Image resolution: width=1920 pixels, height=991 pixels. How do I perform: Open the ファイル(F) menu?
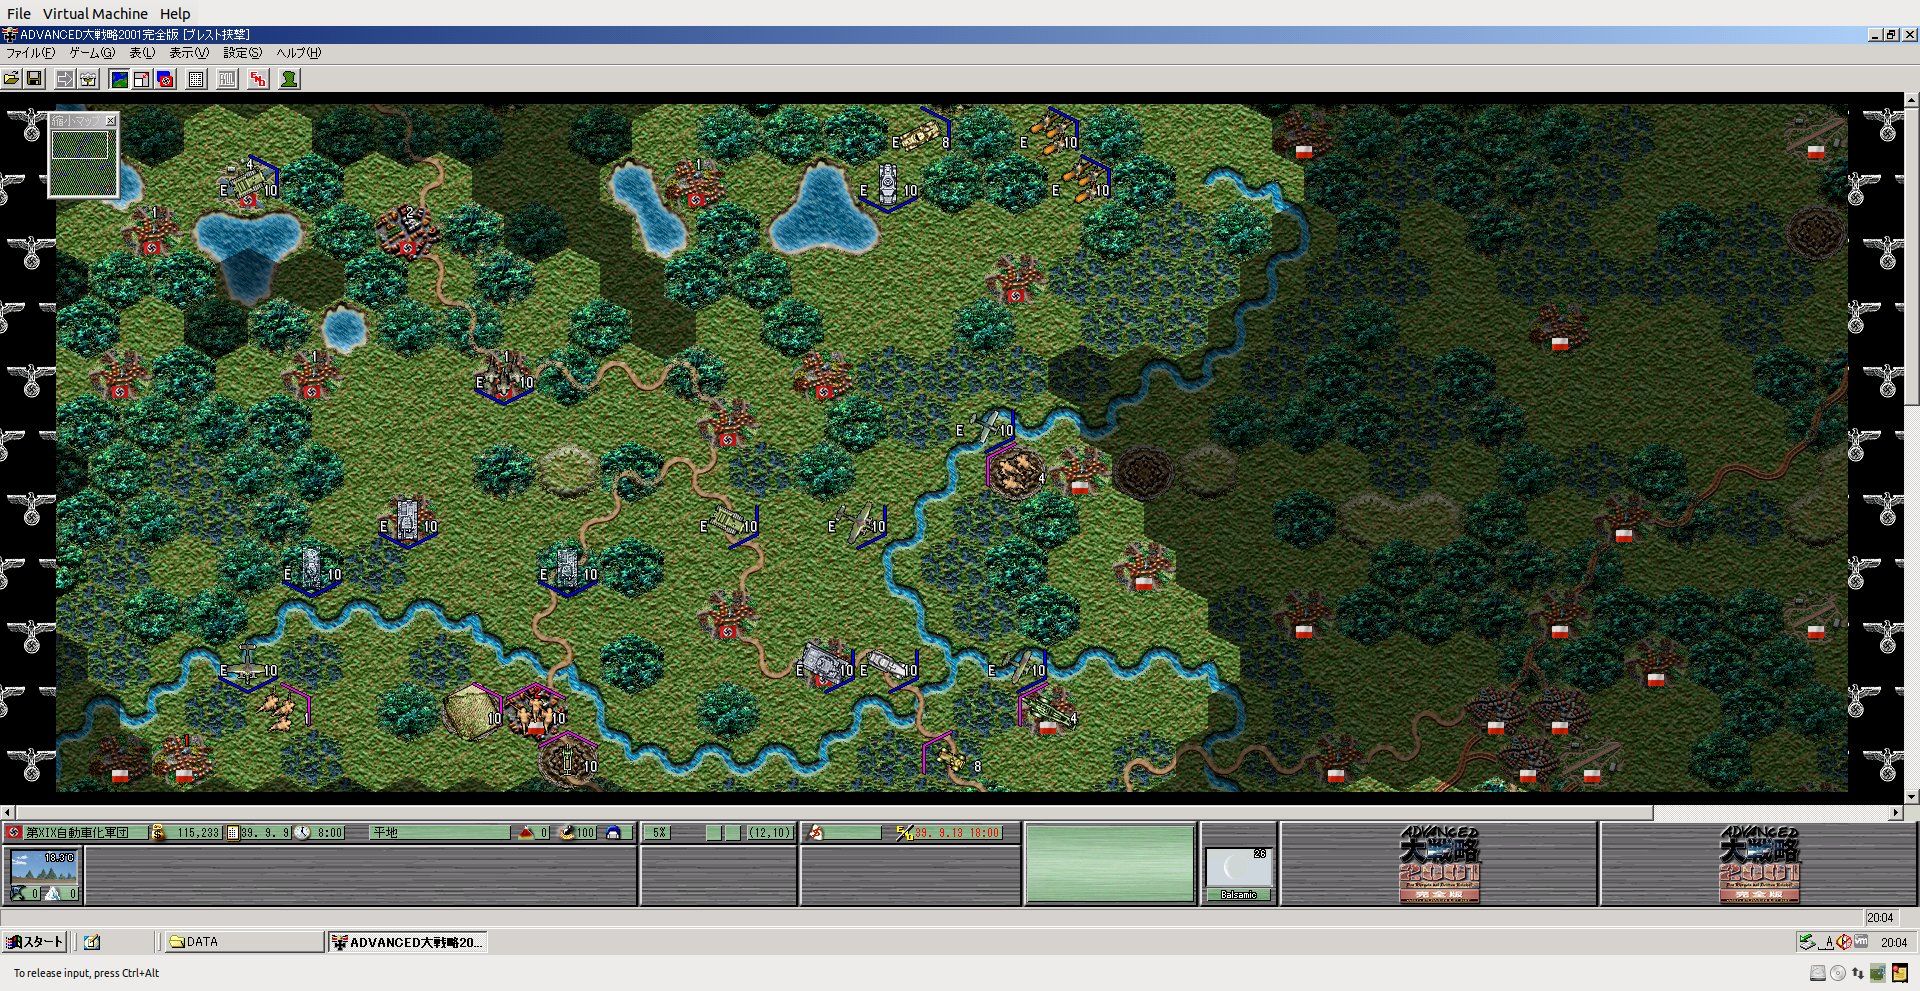(31, 53)
